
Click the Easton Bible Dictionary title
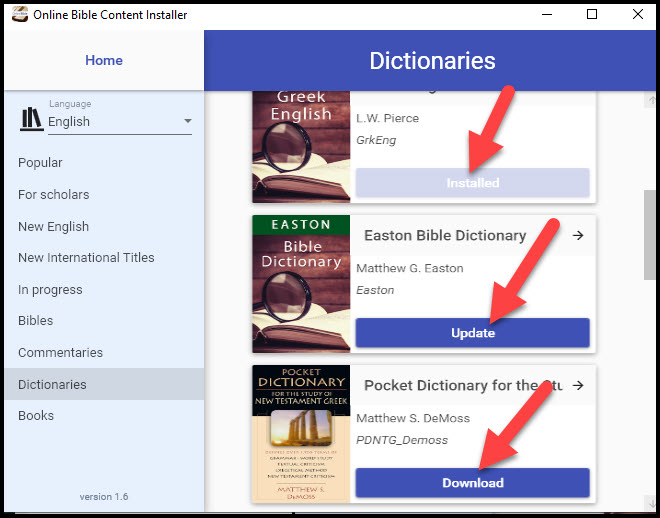tap(445, 236)
